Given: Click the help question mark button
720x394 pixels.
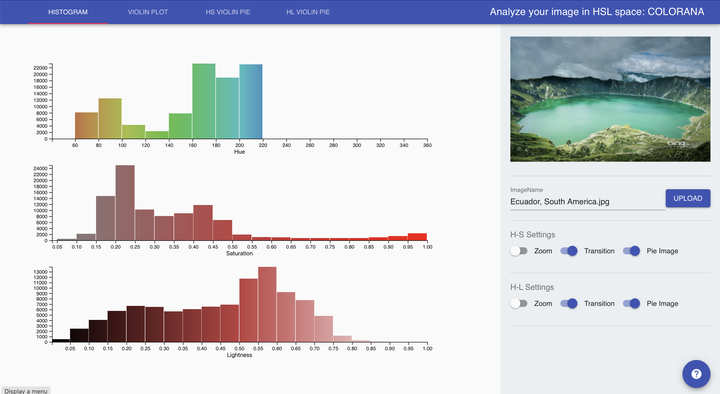Looking at the screenshot, I should click(696, 374).
